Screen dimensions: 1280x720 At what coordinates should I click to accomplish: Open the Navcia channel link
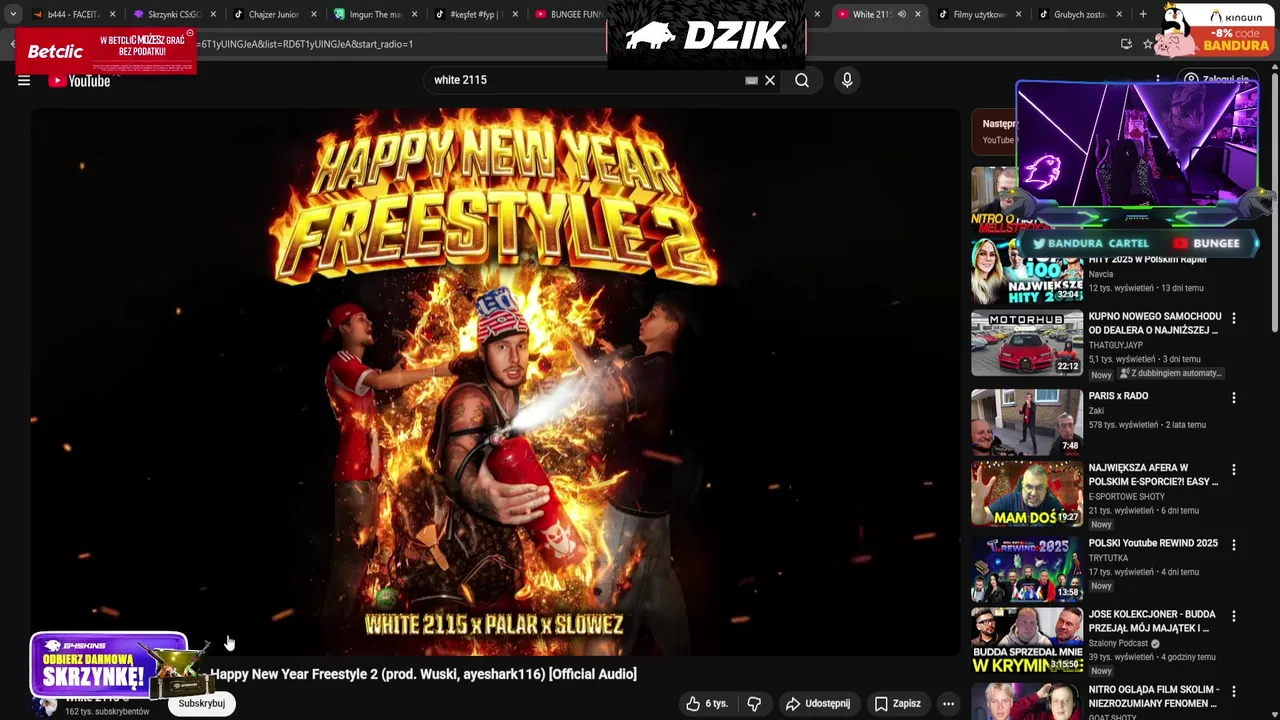[x=1101, y=274]
